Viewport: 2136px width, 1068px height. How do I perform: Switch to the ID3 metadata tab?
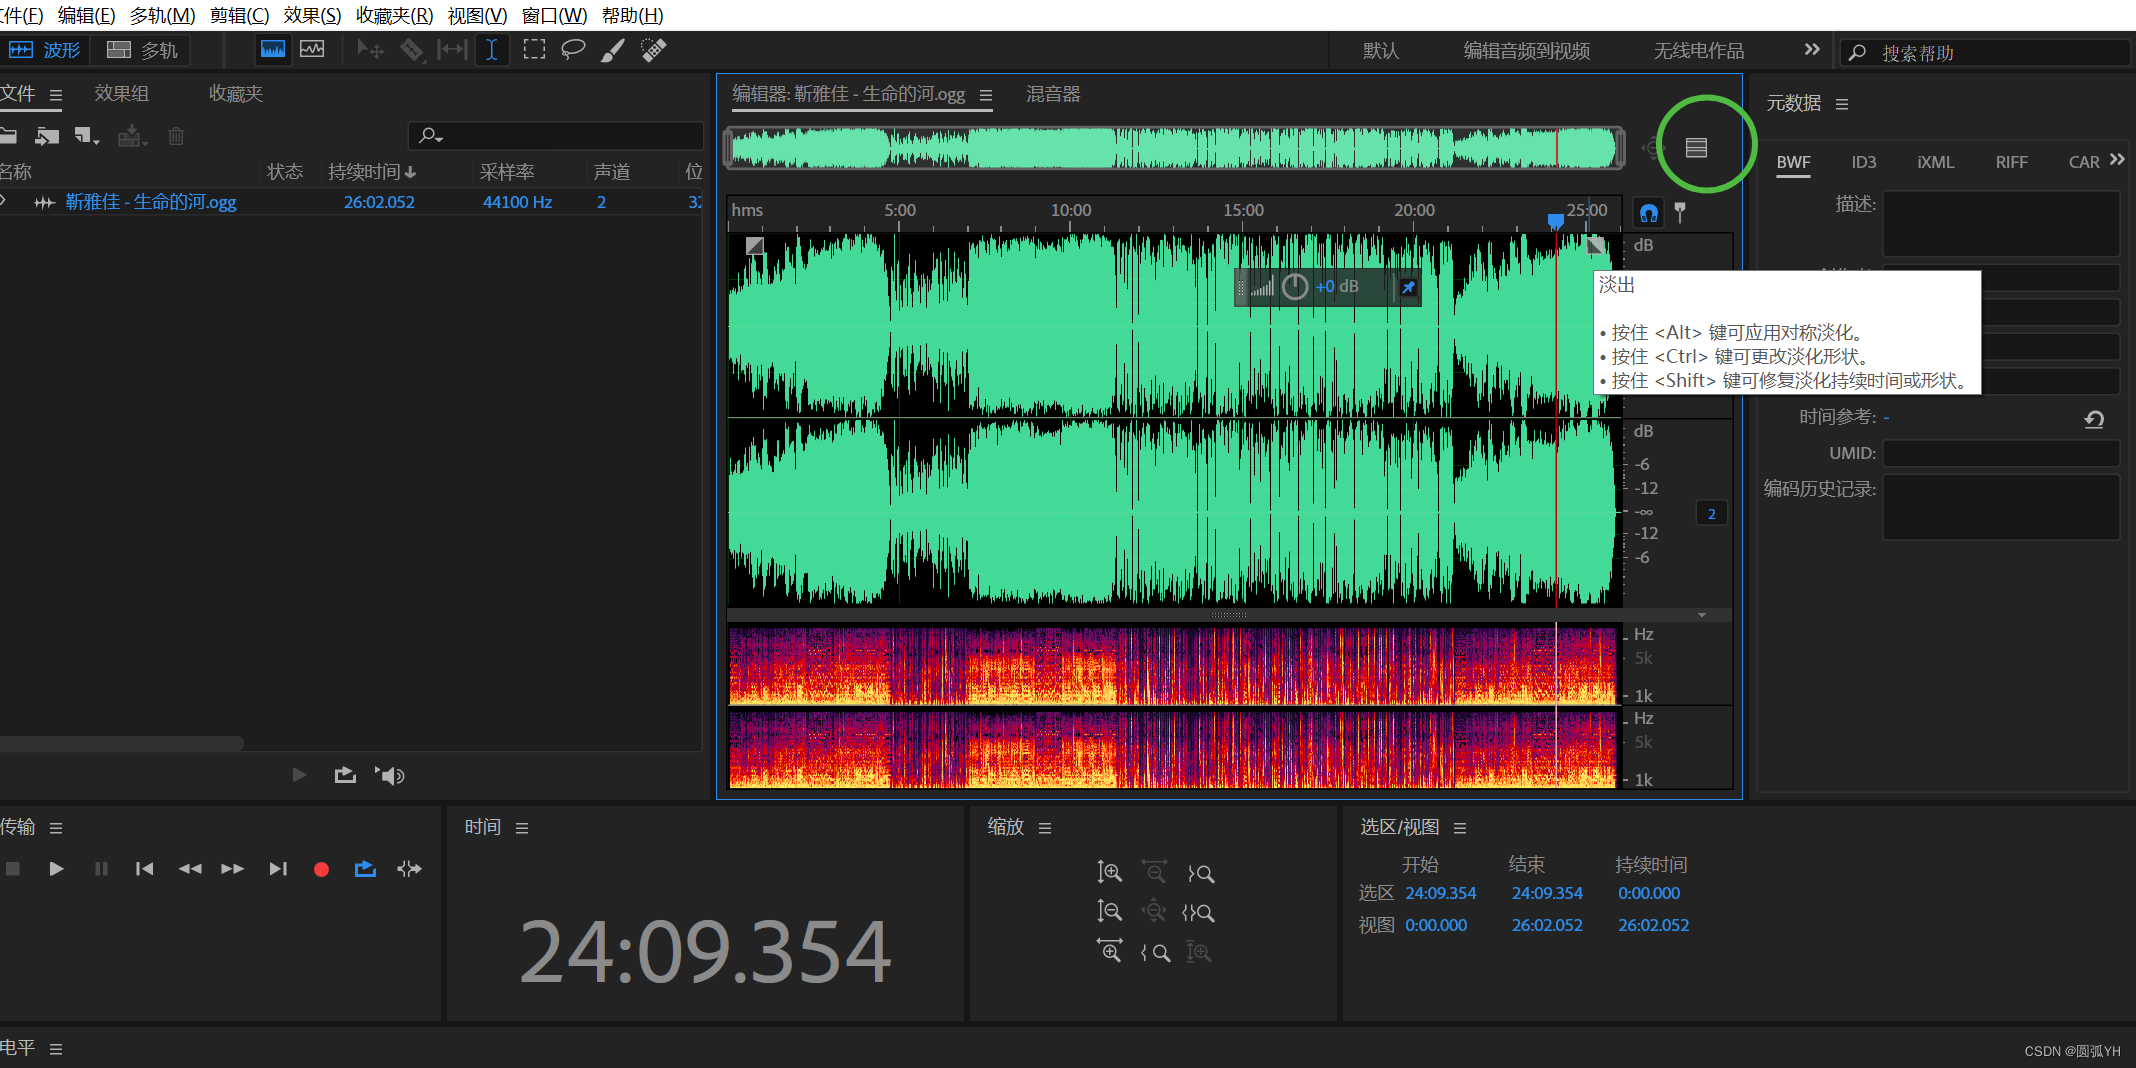tap(1863, 161)
